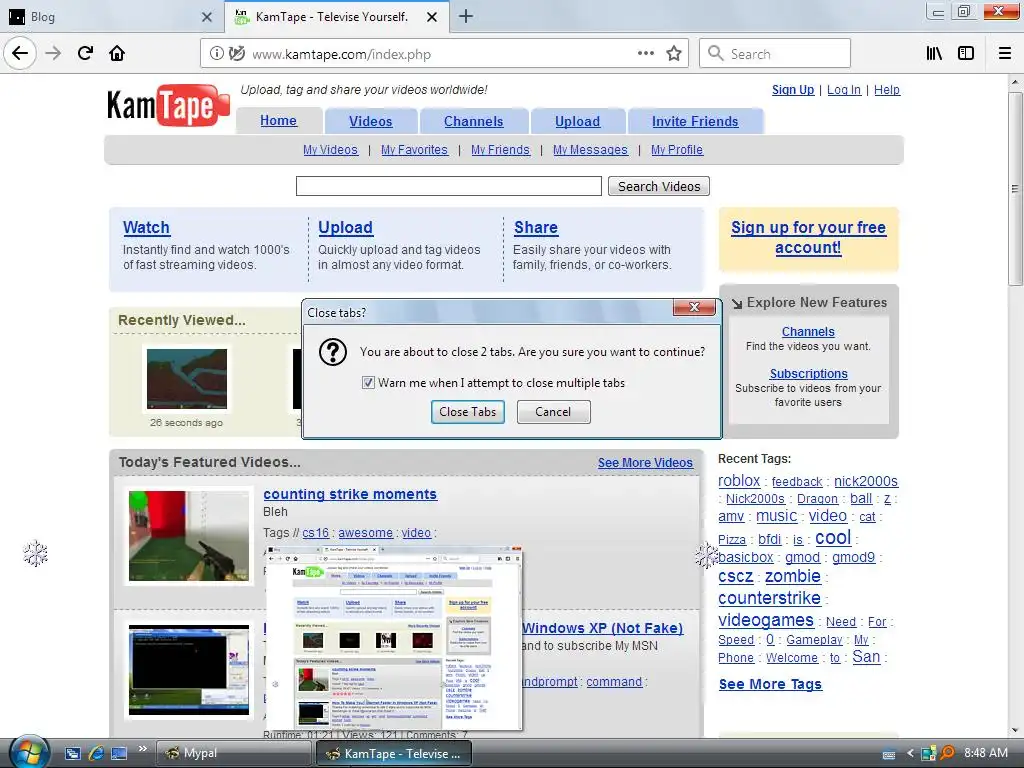The image size is (1024, 768).
Task: Focus the video search text field
Action: [x=449, y=186]
